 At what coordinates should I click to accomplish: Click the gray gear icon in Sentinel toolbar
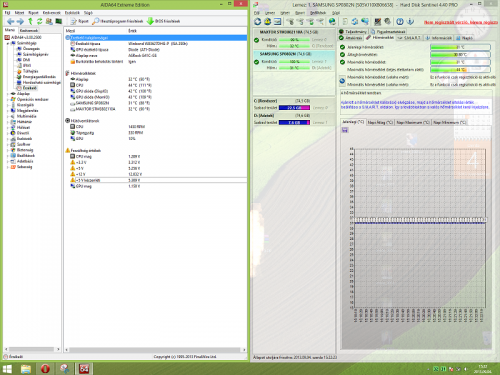(x=388, y=22)
